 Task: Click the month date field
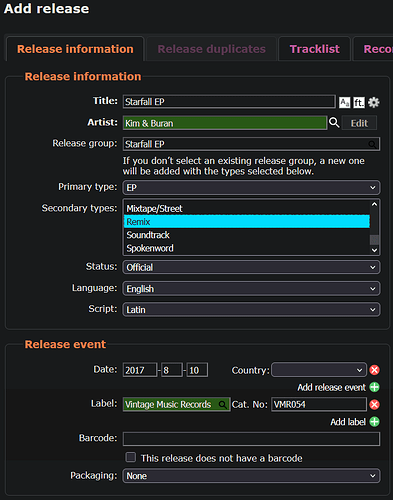pos(172,370)
